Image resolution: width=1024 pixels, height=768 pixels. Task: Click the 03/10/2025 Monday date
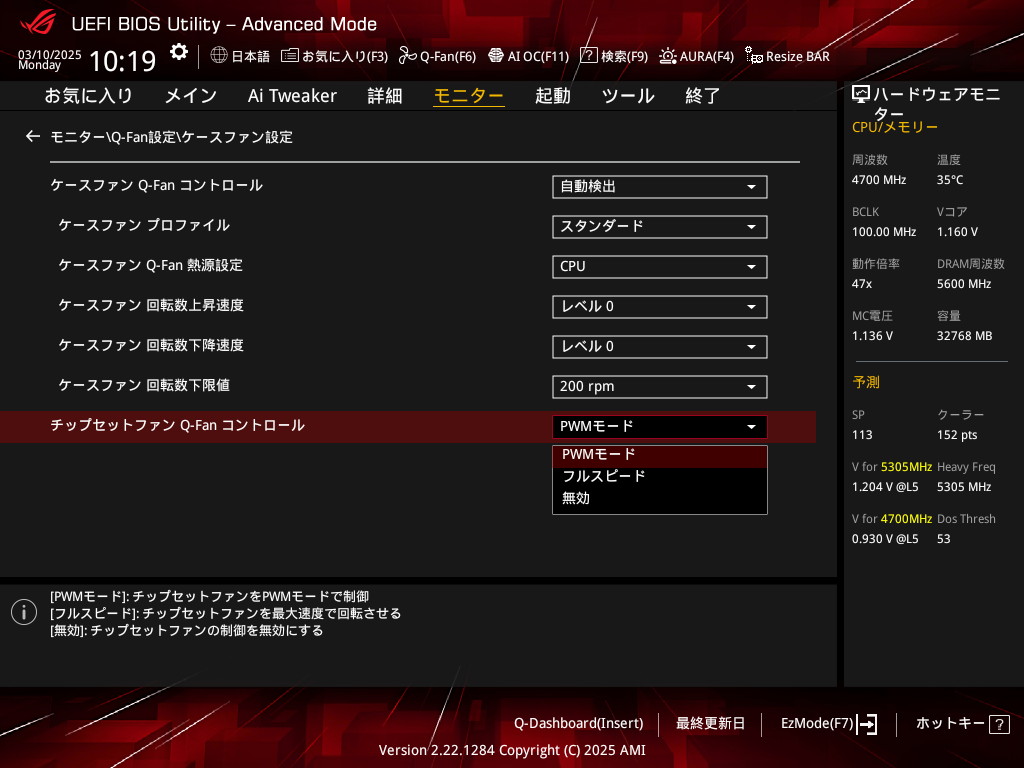pyautogui.click(x=49, y=59)
